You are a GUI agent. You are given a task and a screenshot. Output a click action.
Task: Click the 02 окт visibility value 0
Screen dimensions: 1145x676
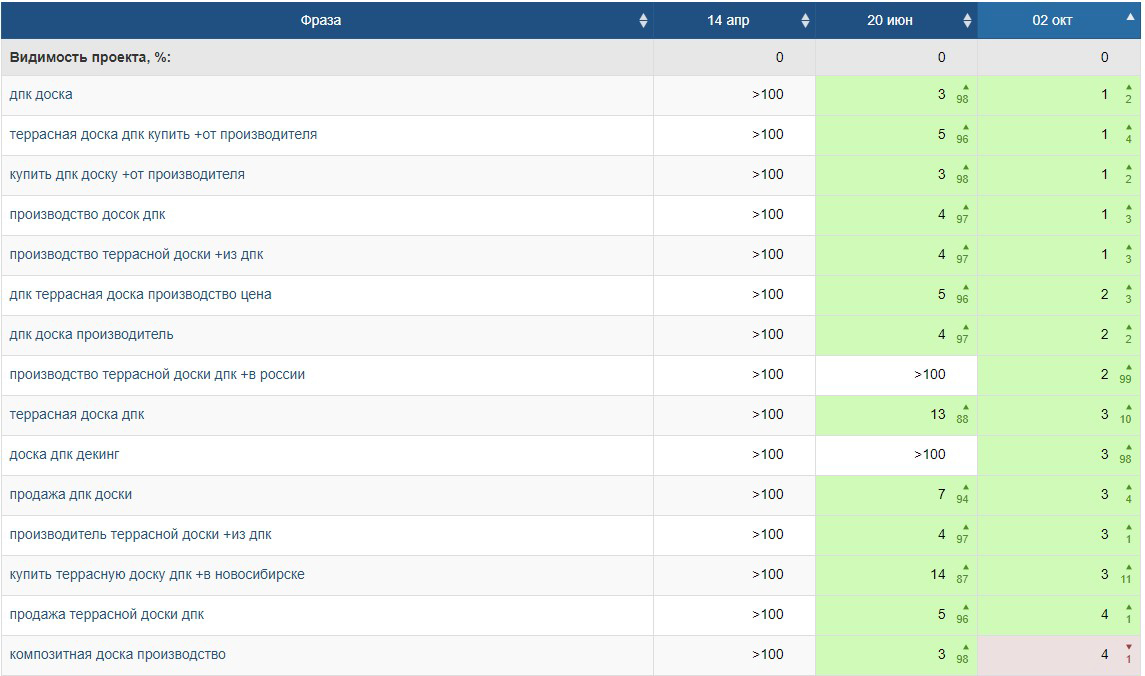pyautogui.click(x=1104, y=58)
